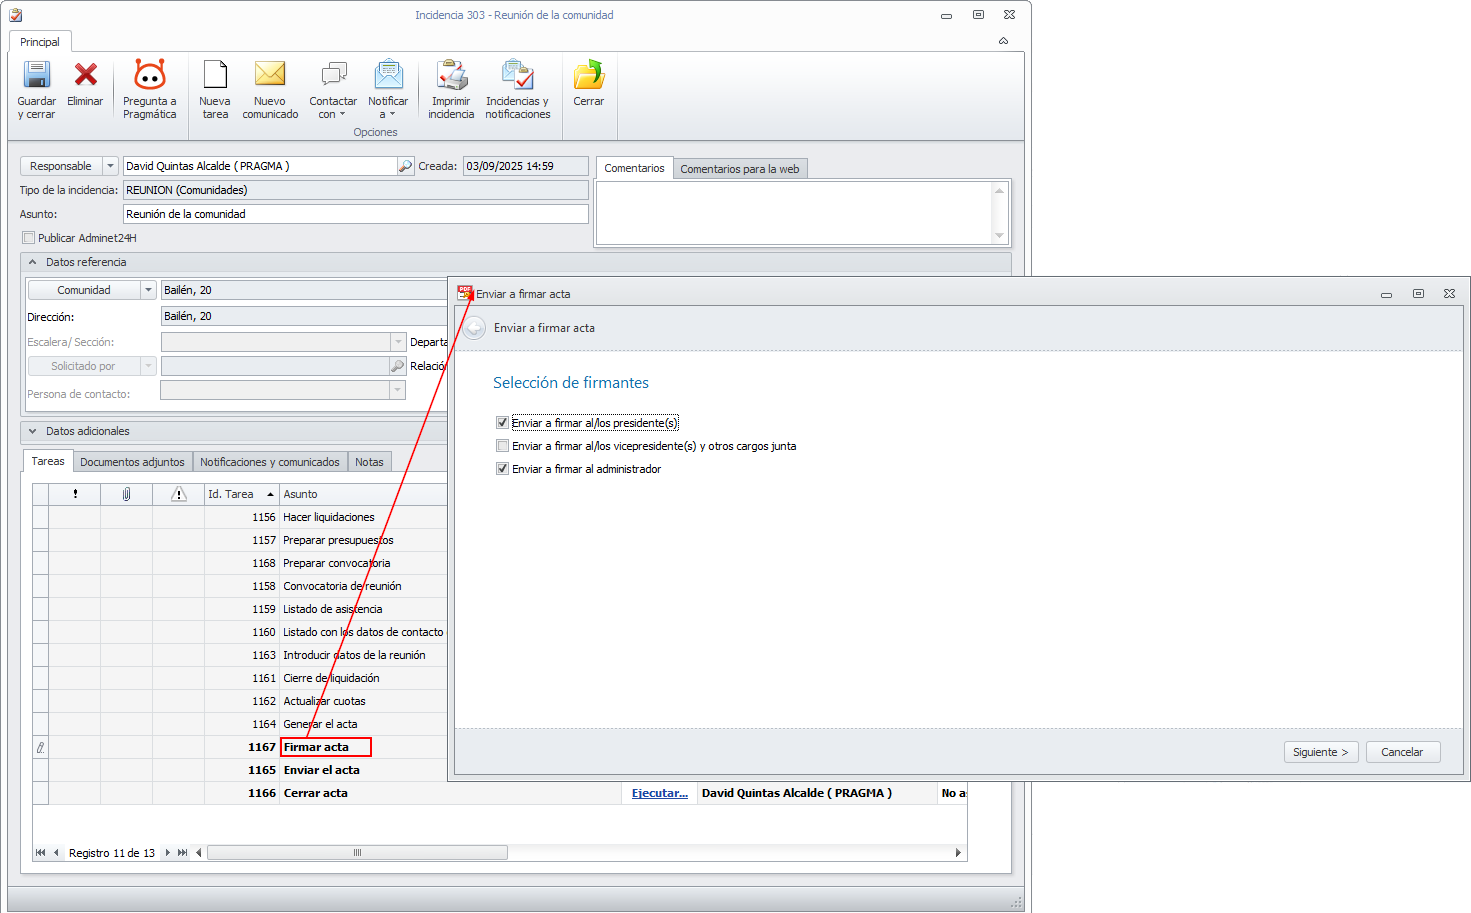Image resolution: width=1471 pixels, height=913 pixels.
Task: Click the Cancelar button
Action: (x=1402, y=752)
